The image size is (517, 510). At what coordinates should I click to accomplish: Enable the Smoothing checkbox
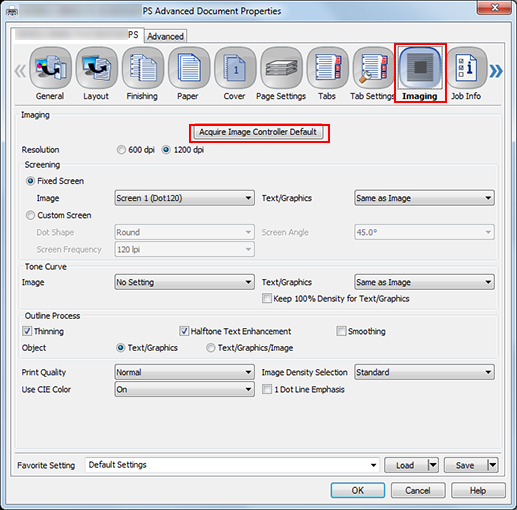341,331
